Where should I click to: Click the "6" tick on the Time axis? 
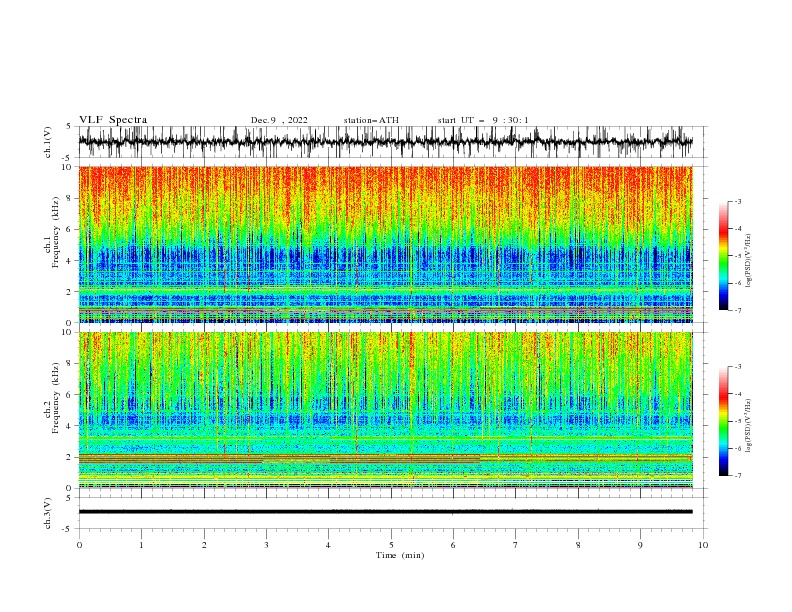pyautogui.click(x=453, y=545)
